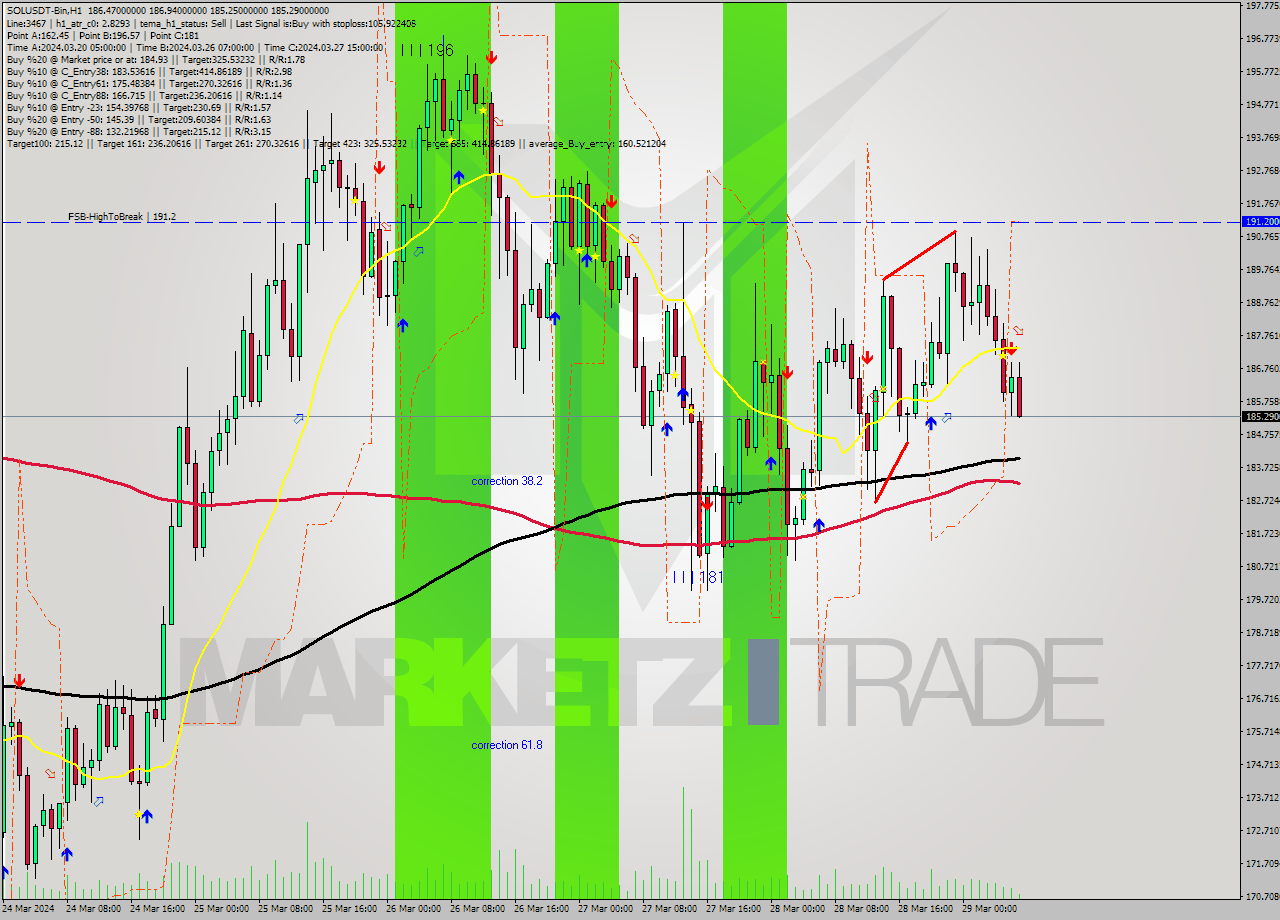Click the 194.771 price axis label
Viewport: 1280px width, 920px height.
point(1262,105)
